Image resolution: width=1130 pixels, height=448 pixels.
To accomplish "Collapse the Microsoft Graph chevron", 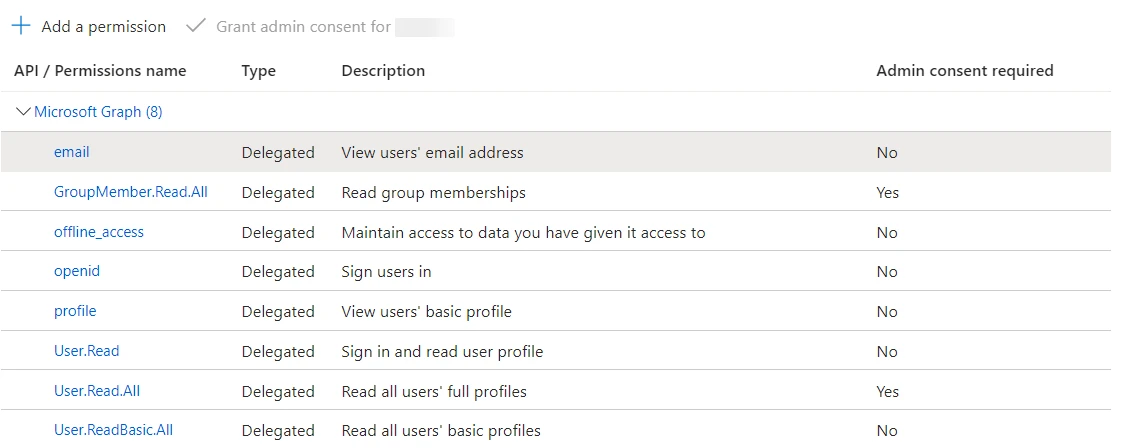I will point(23,112).
